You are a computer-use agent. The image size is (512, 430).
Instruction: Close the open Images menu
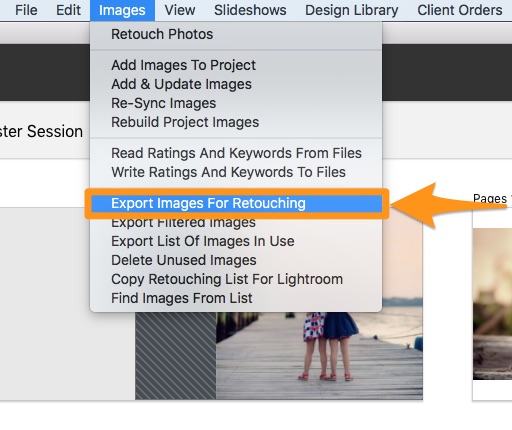(122, 10)
